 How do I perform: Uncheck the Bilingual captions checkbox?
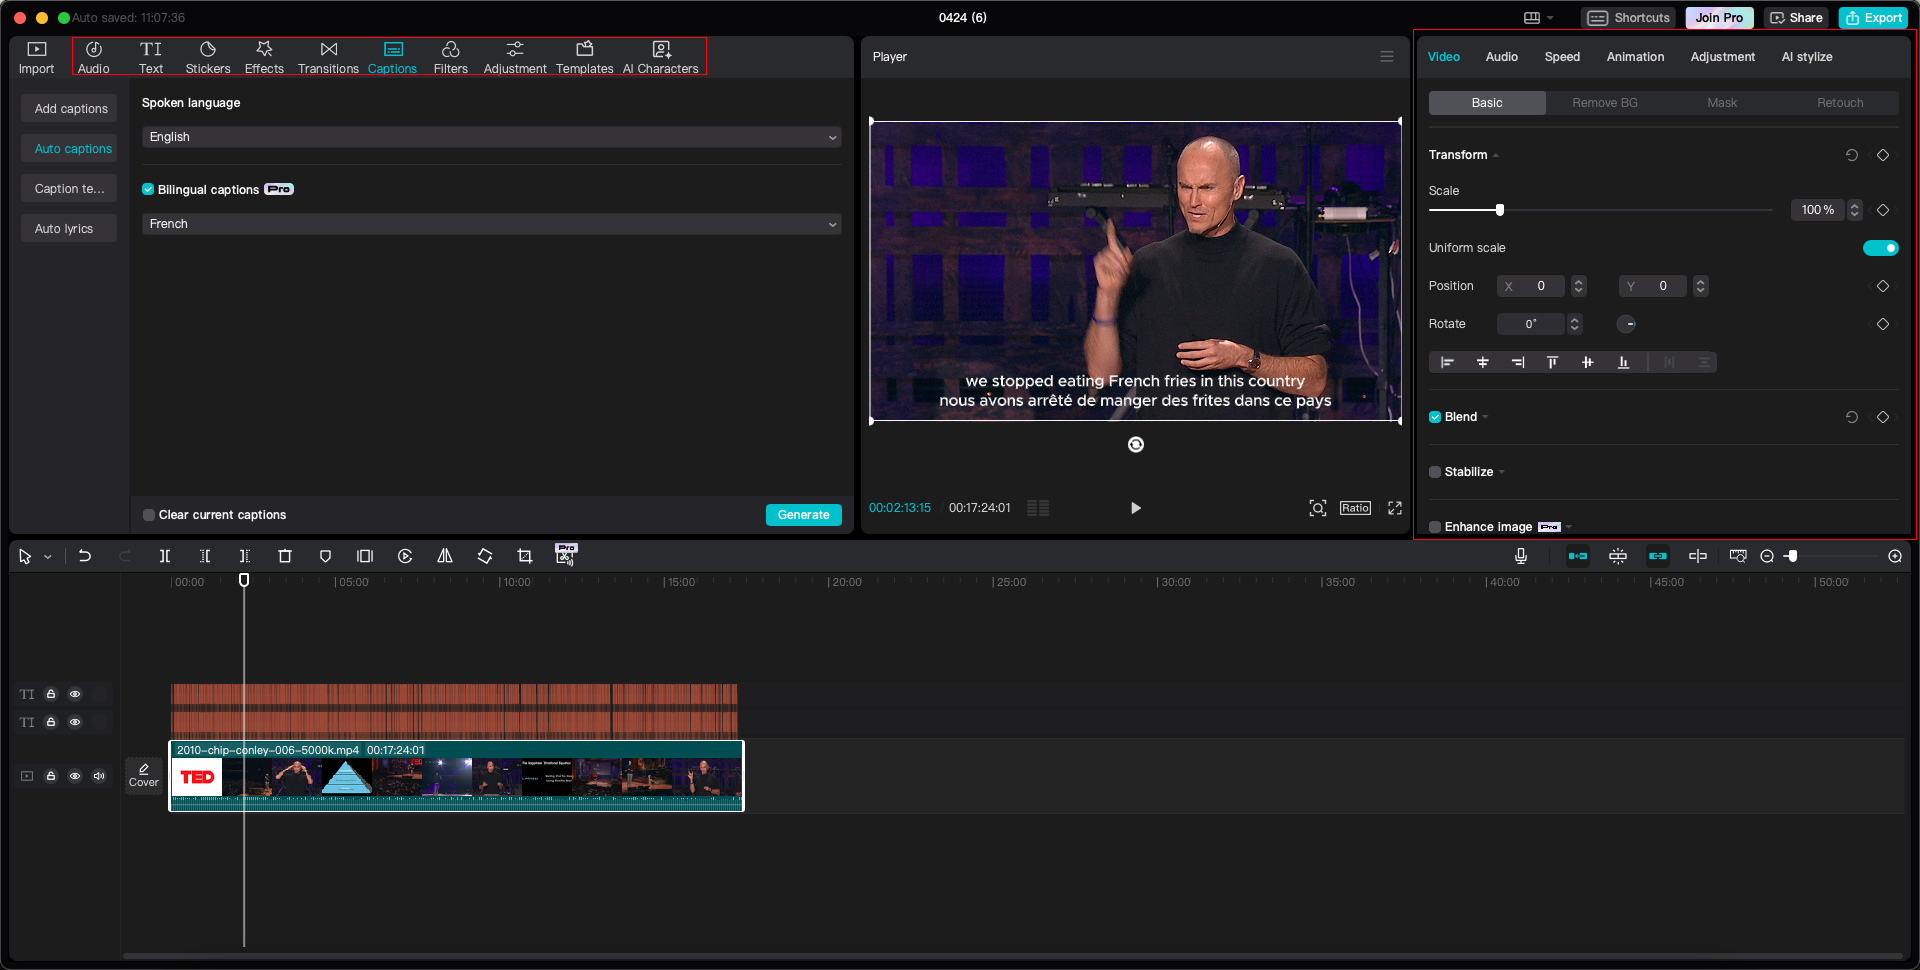click(148, 189)
